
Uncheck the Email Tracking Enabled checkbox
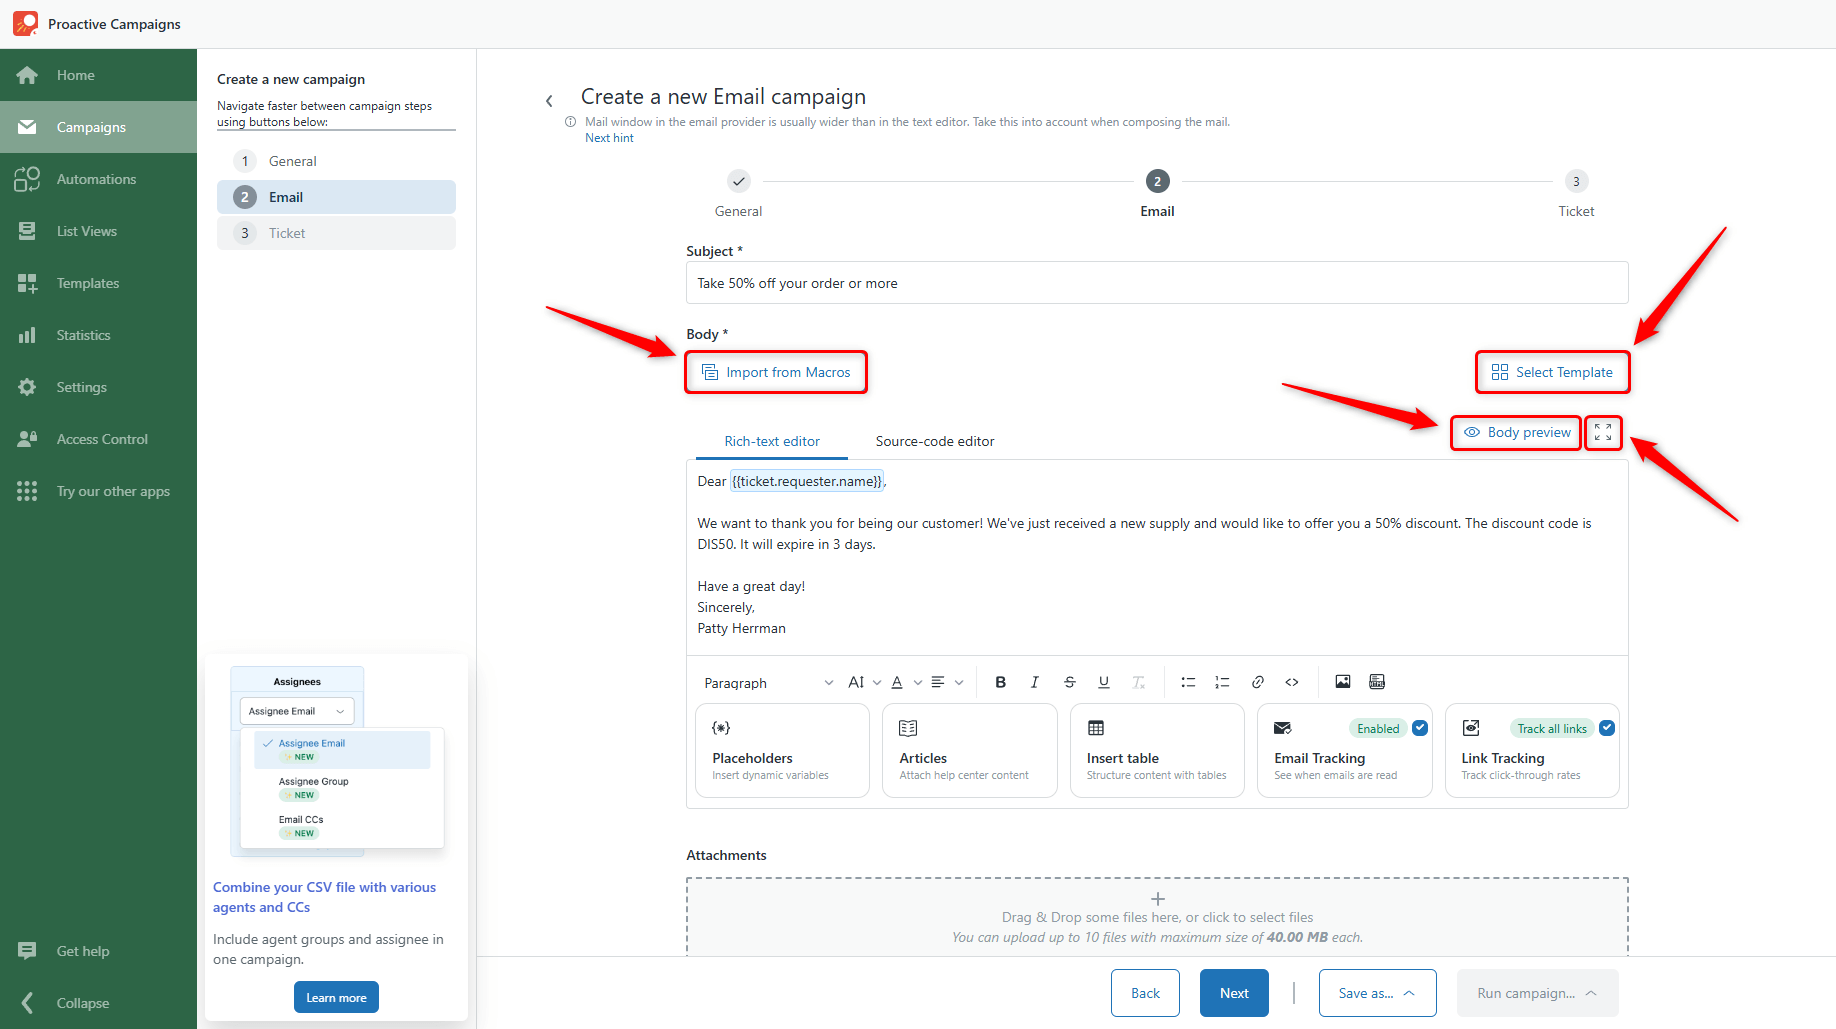pyautogui.click(x=1420, y=728)
